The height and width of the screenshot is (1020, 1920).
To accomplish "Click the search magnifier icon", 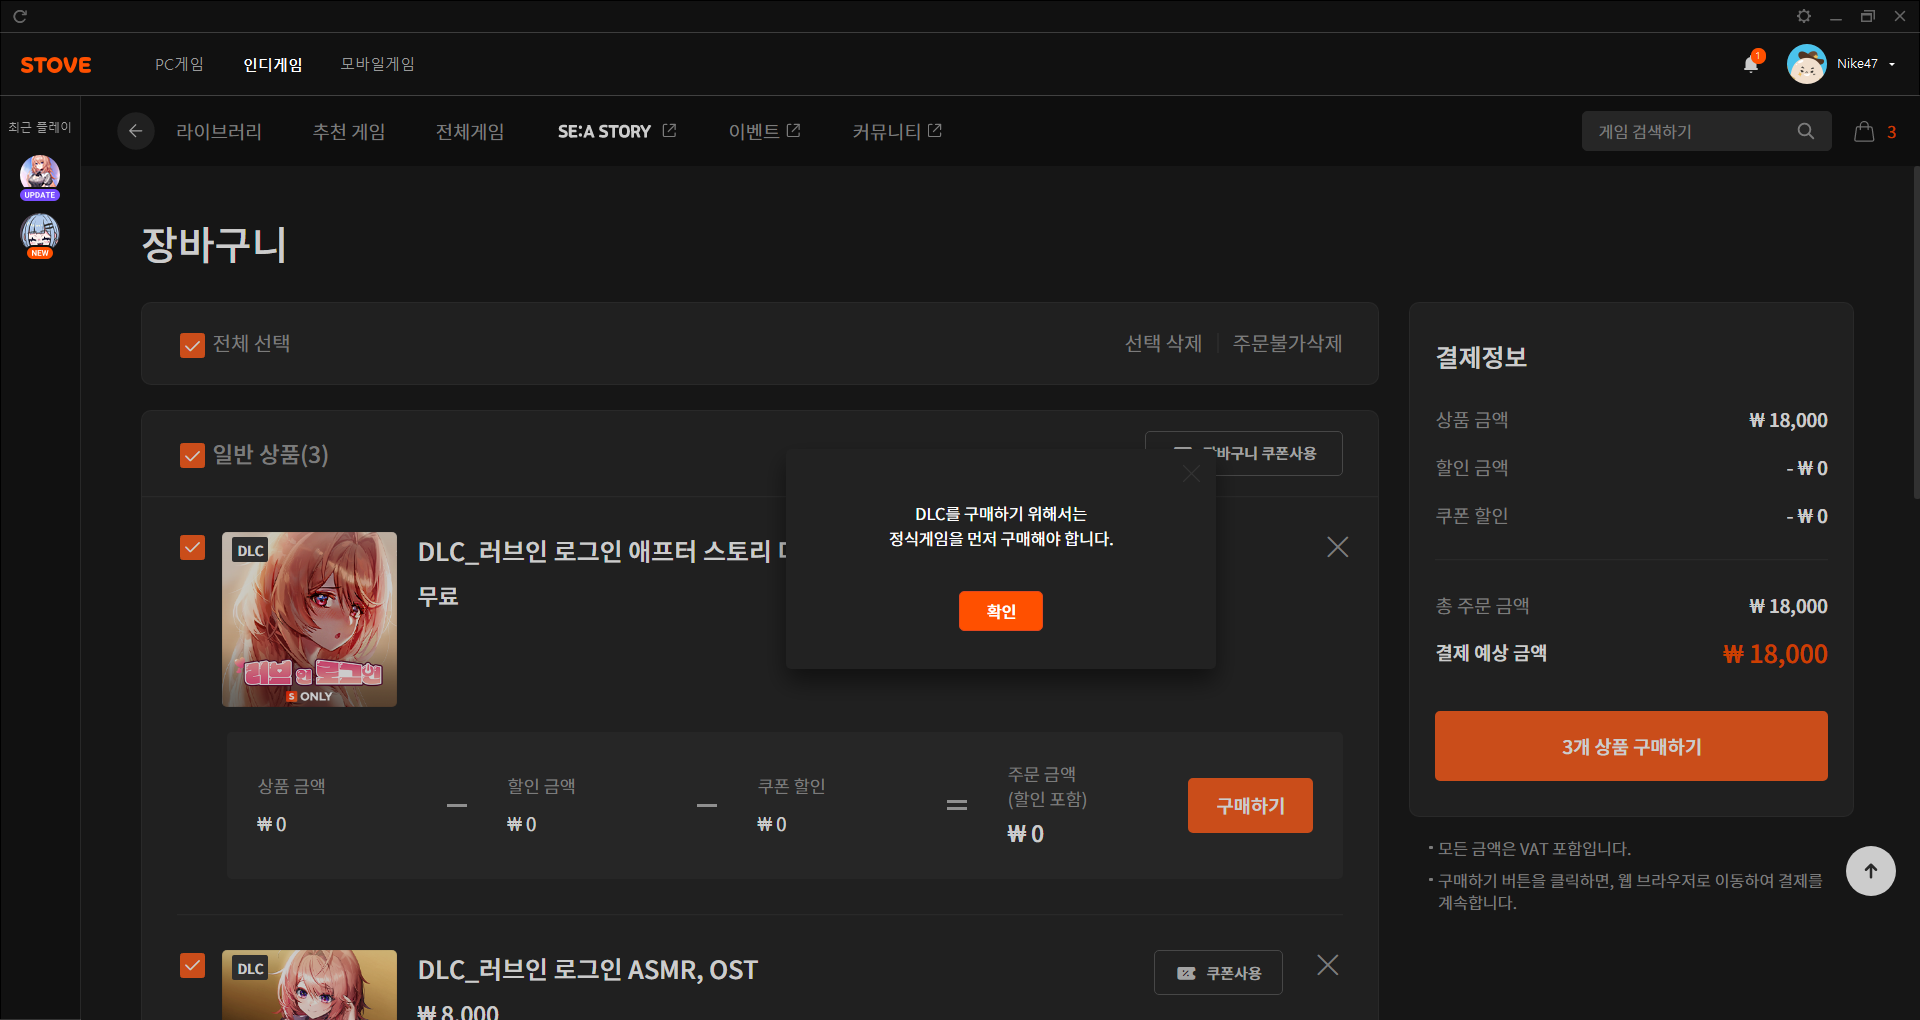I will coord(1805,131).
